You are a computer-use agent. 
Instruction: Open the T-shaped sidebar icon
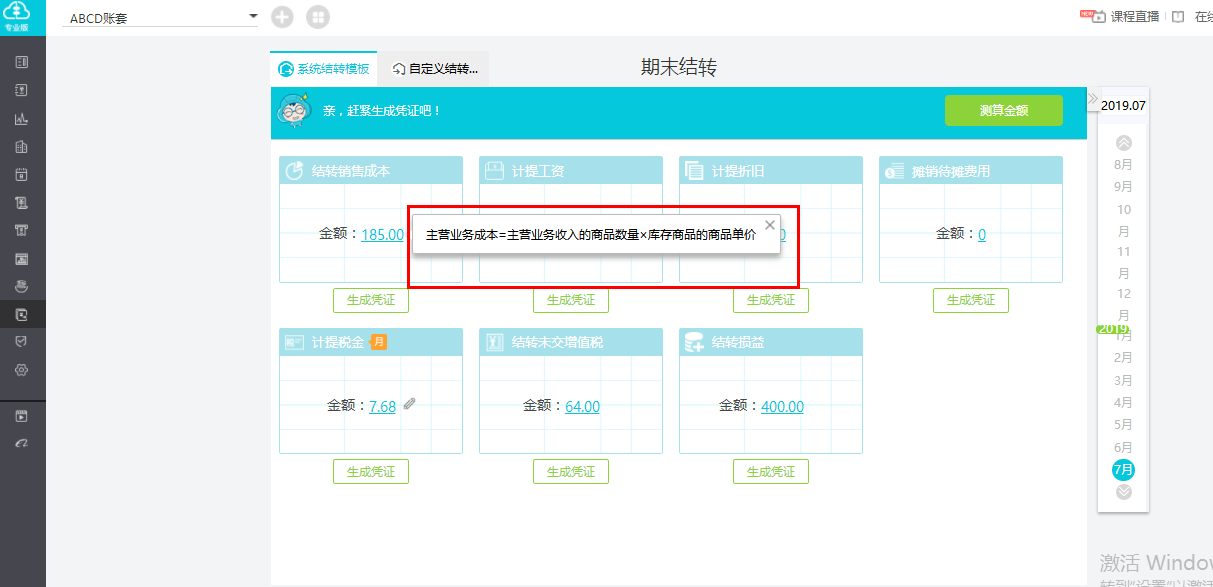tap(22, 230)
